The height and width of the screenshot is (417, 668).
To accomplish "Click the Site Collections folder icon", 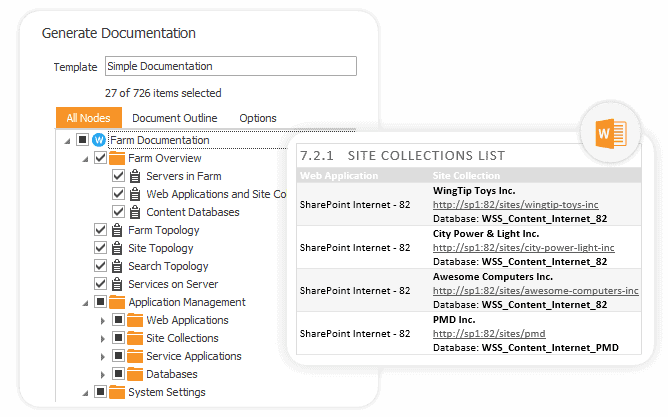I will click(x=135, y=338).
